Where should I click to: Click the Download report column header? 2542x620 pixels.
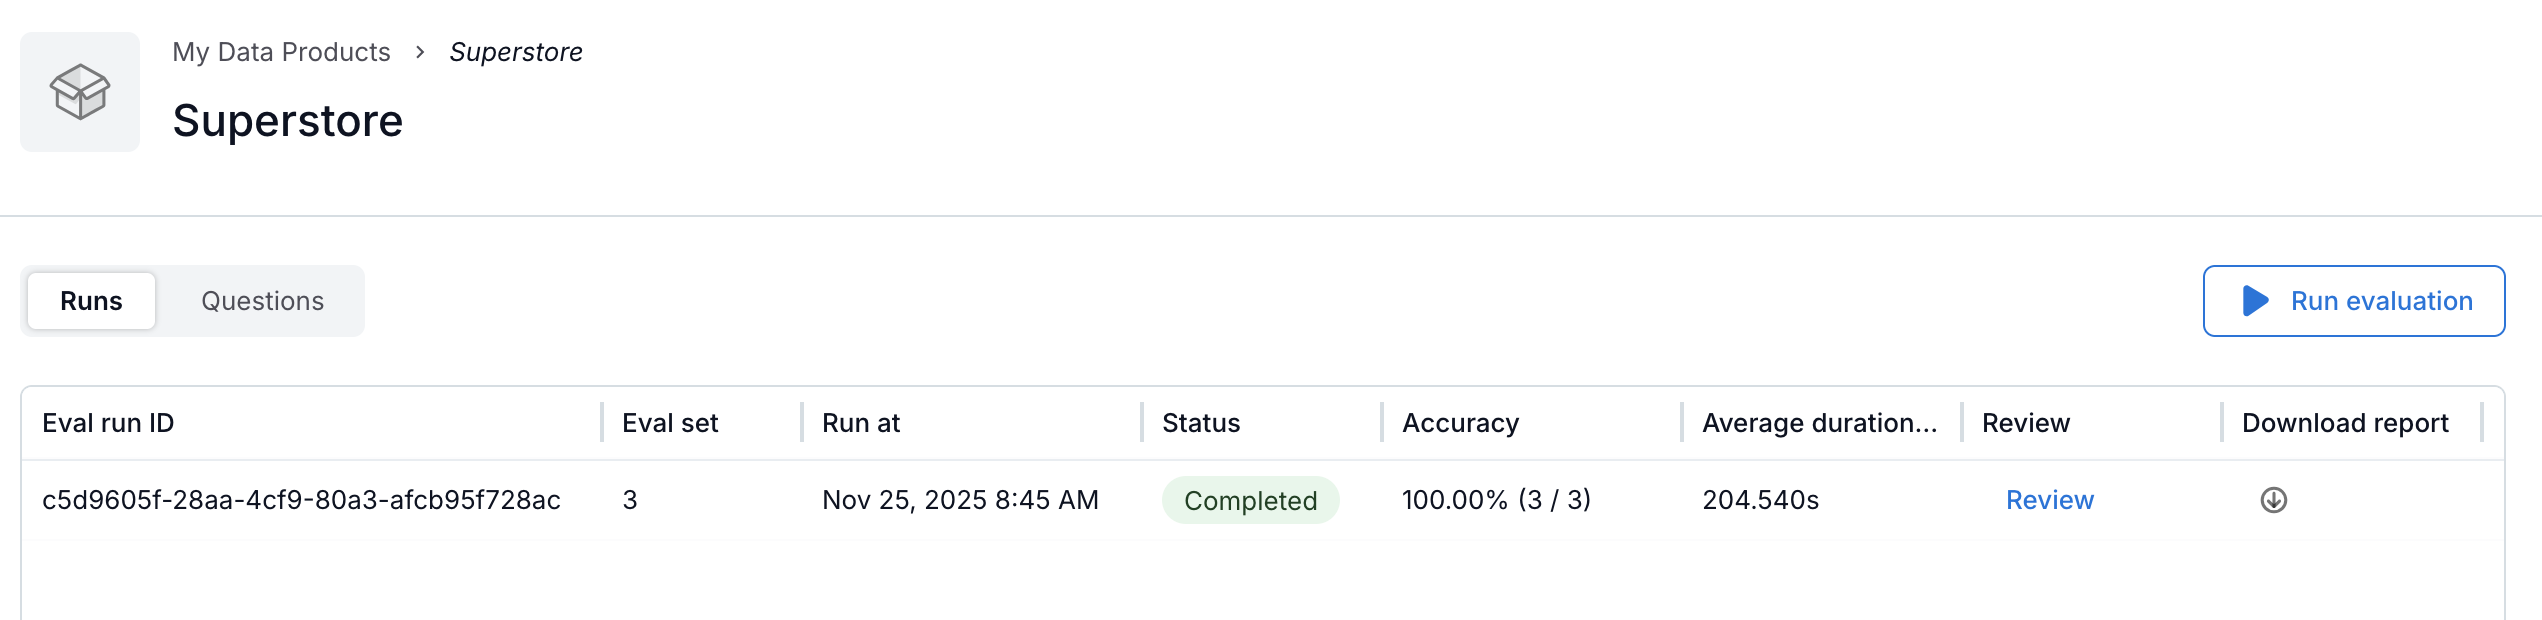2344,423
